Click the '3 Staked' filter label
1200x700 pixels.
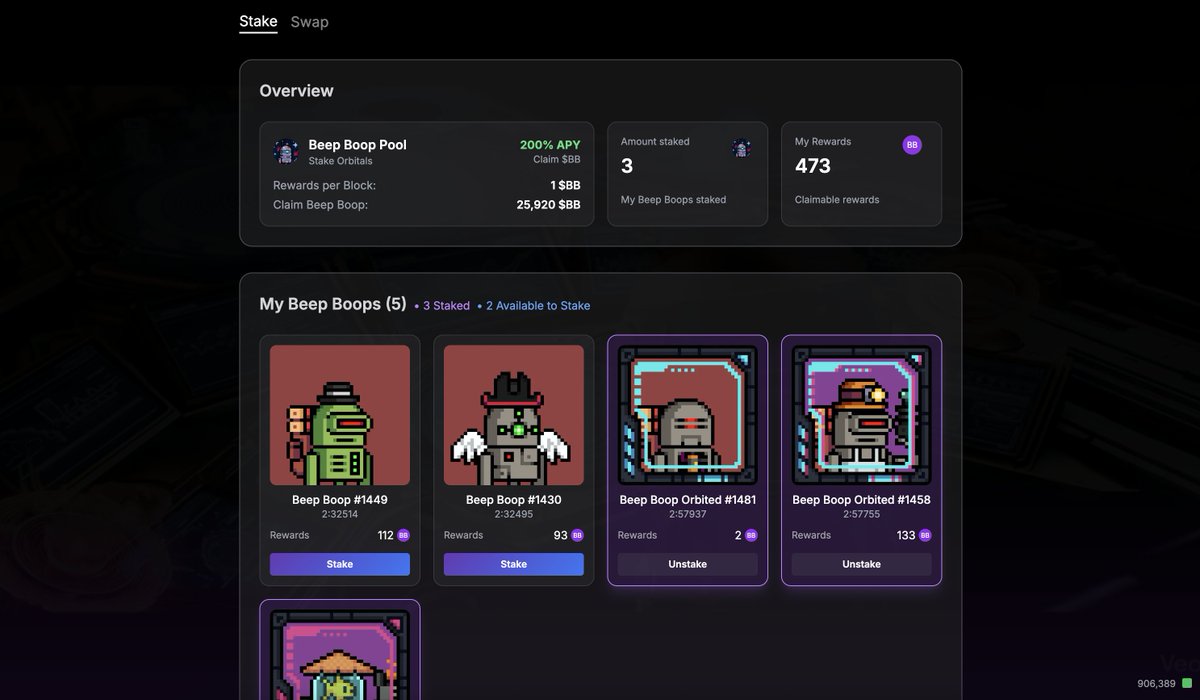[x=442, y=306]
